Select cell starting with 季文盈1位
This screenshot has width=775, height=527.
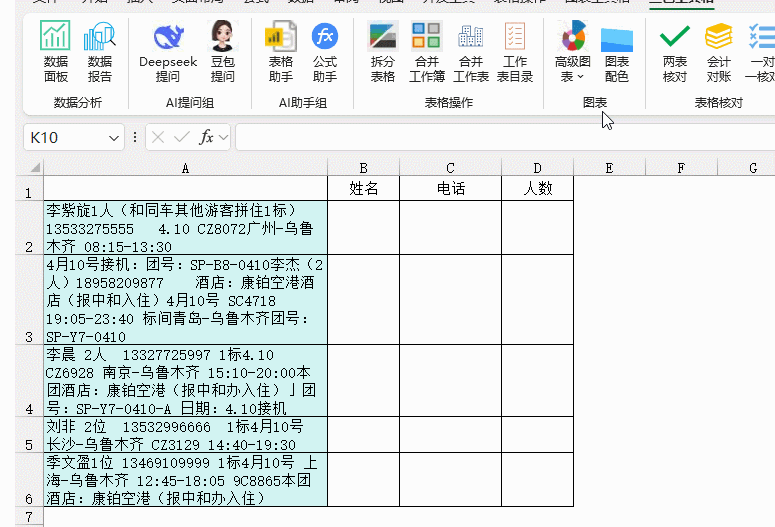185,480
